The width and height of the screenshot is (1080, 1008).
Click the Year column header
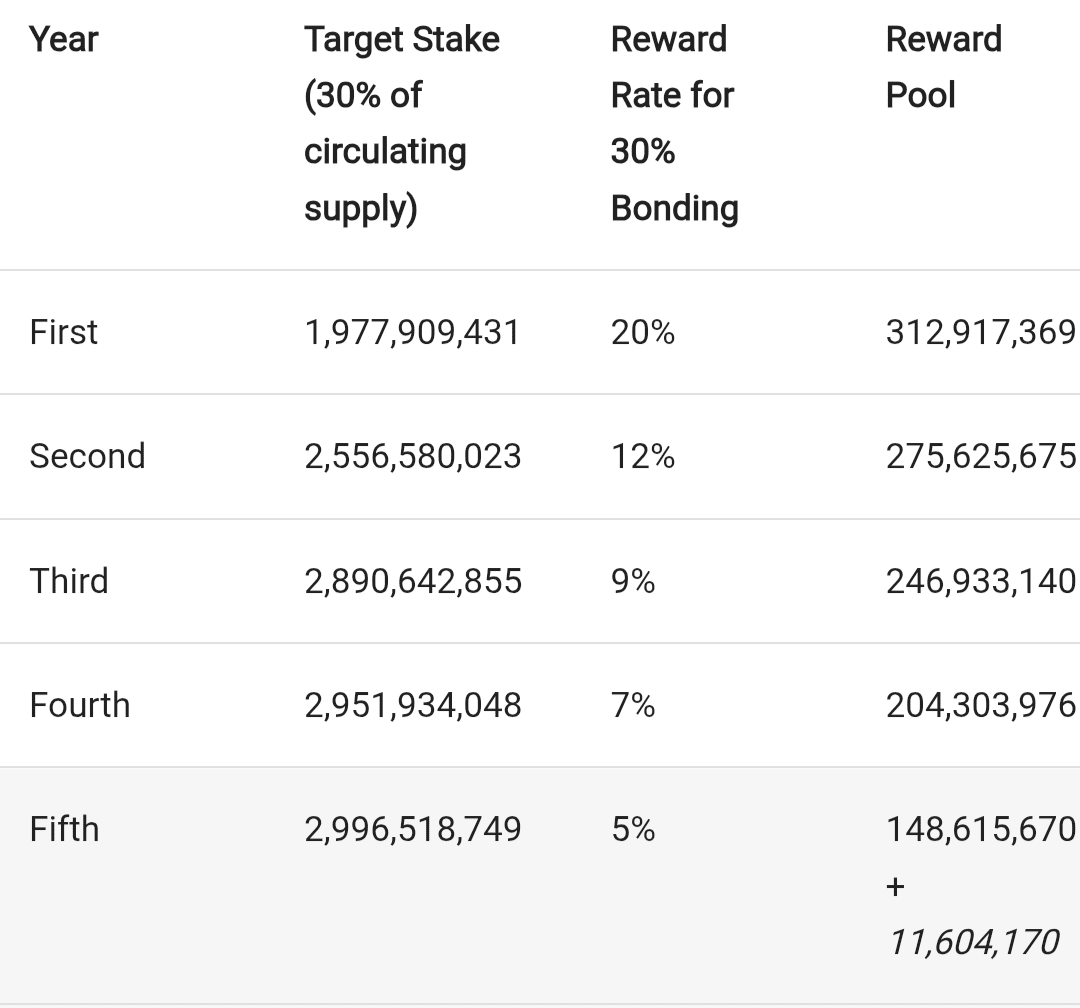(x=64, y=40)
